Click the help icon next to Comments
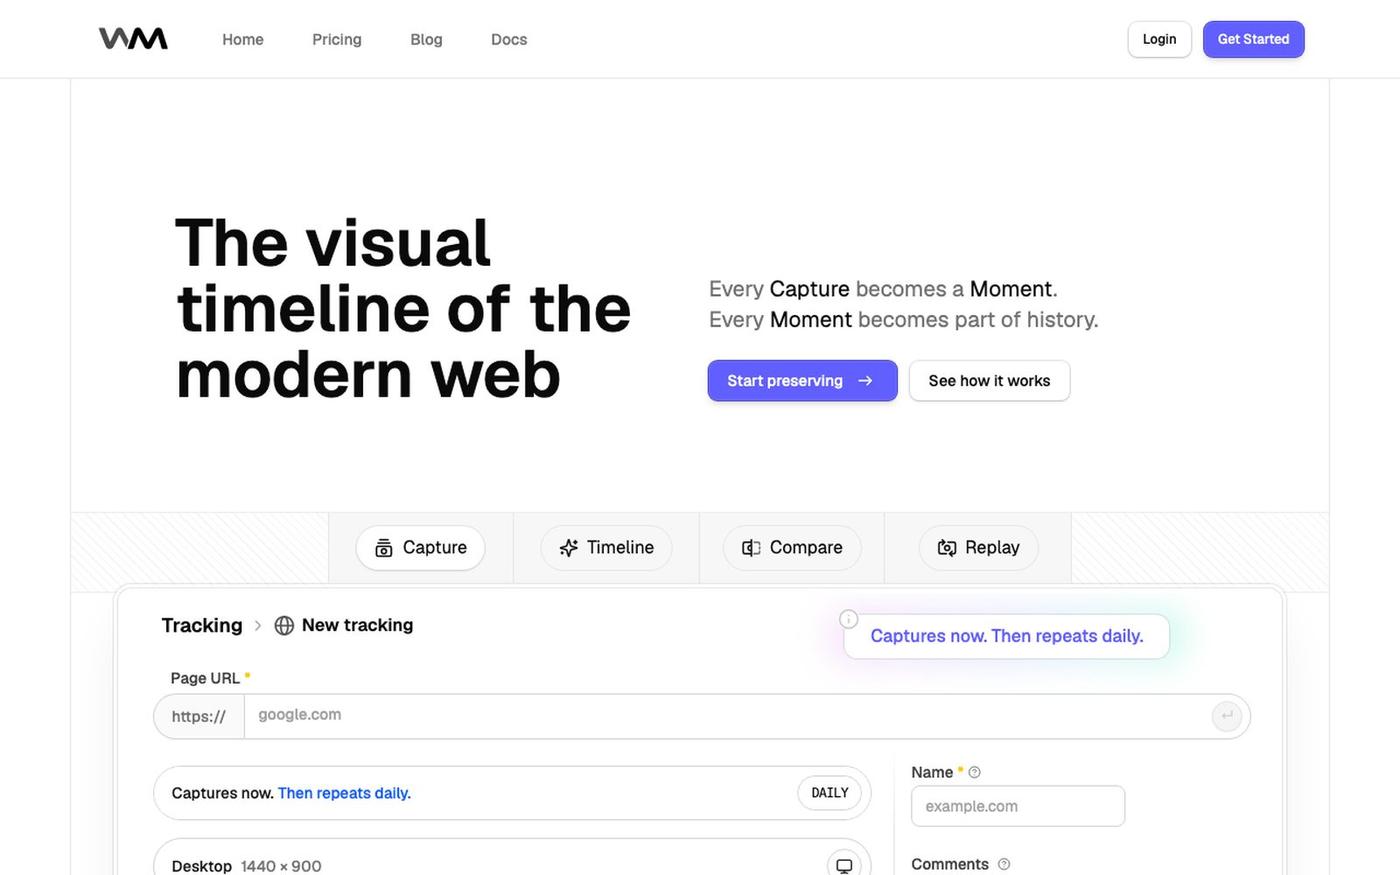This screenshot has width=1400, height=875. [1004, 864]
